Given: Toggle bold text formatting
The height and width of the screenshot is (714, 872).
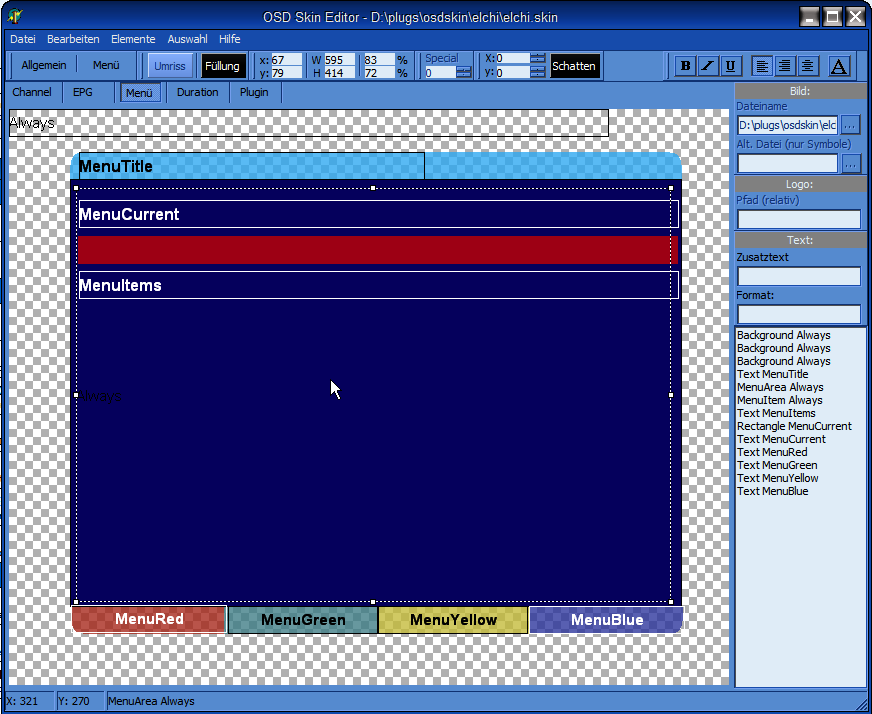Looking at the screenshot, I should pyautogui.click(x=685, y=66).
